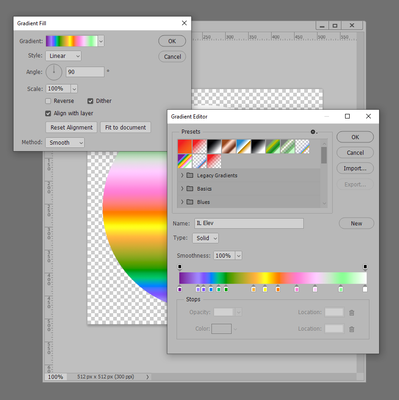This screenshot has width=399, height=400.
Task: Select the right black opacity stop
Action: tap(365, 266)
